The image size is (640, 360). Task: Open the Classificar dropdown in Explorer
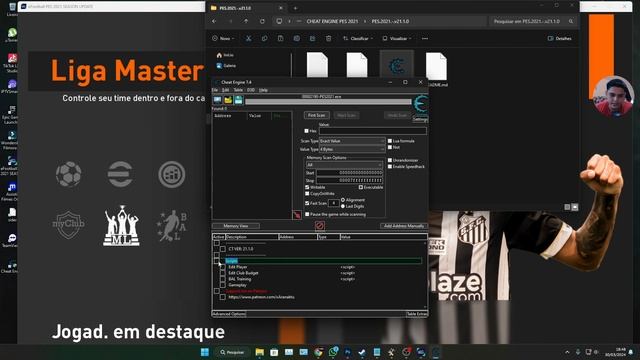pos(358,38)
